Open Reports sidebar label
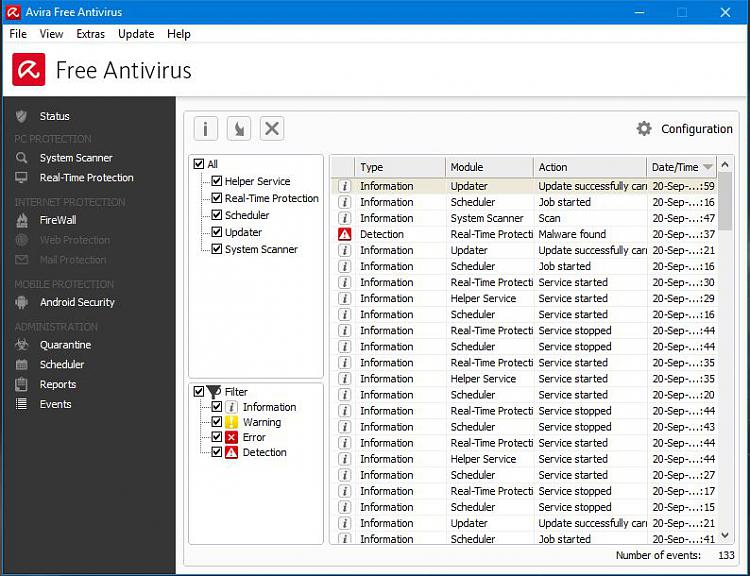 (x=58, y=385)
